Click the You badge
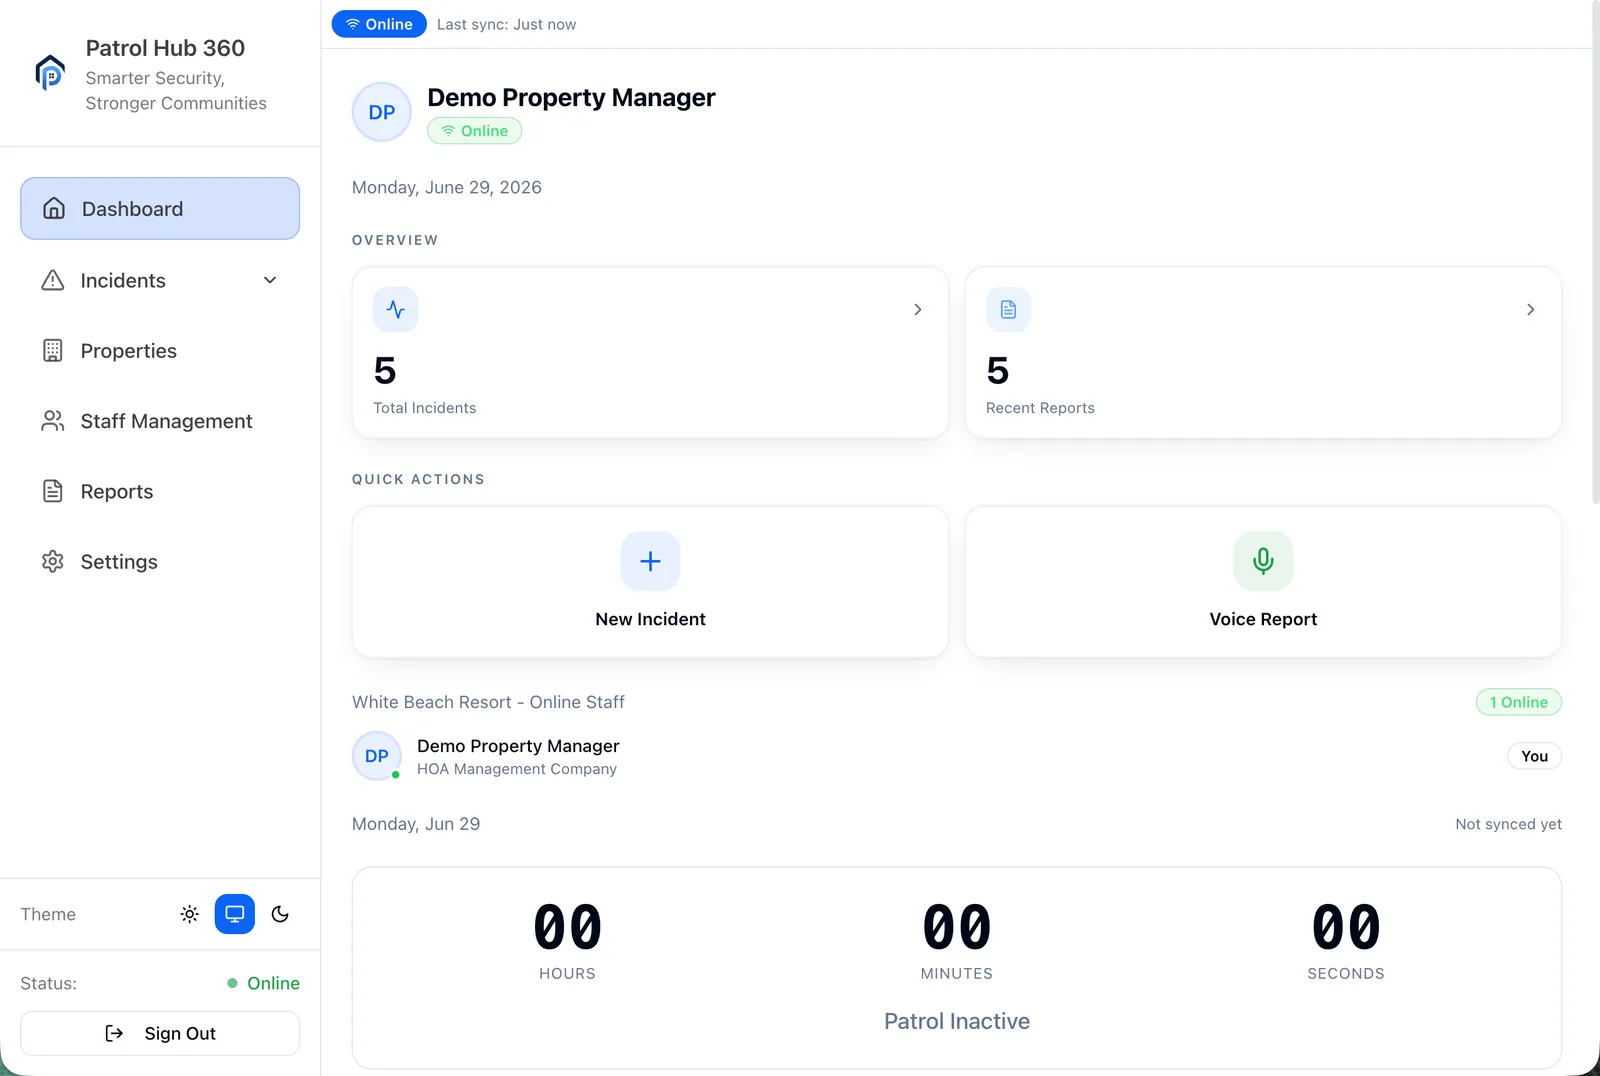The height and width of the screenshot is (1076, 1600). point(1534,756)
